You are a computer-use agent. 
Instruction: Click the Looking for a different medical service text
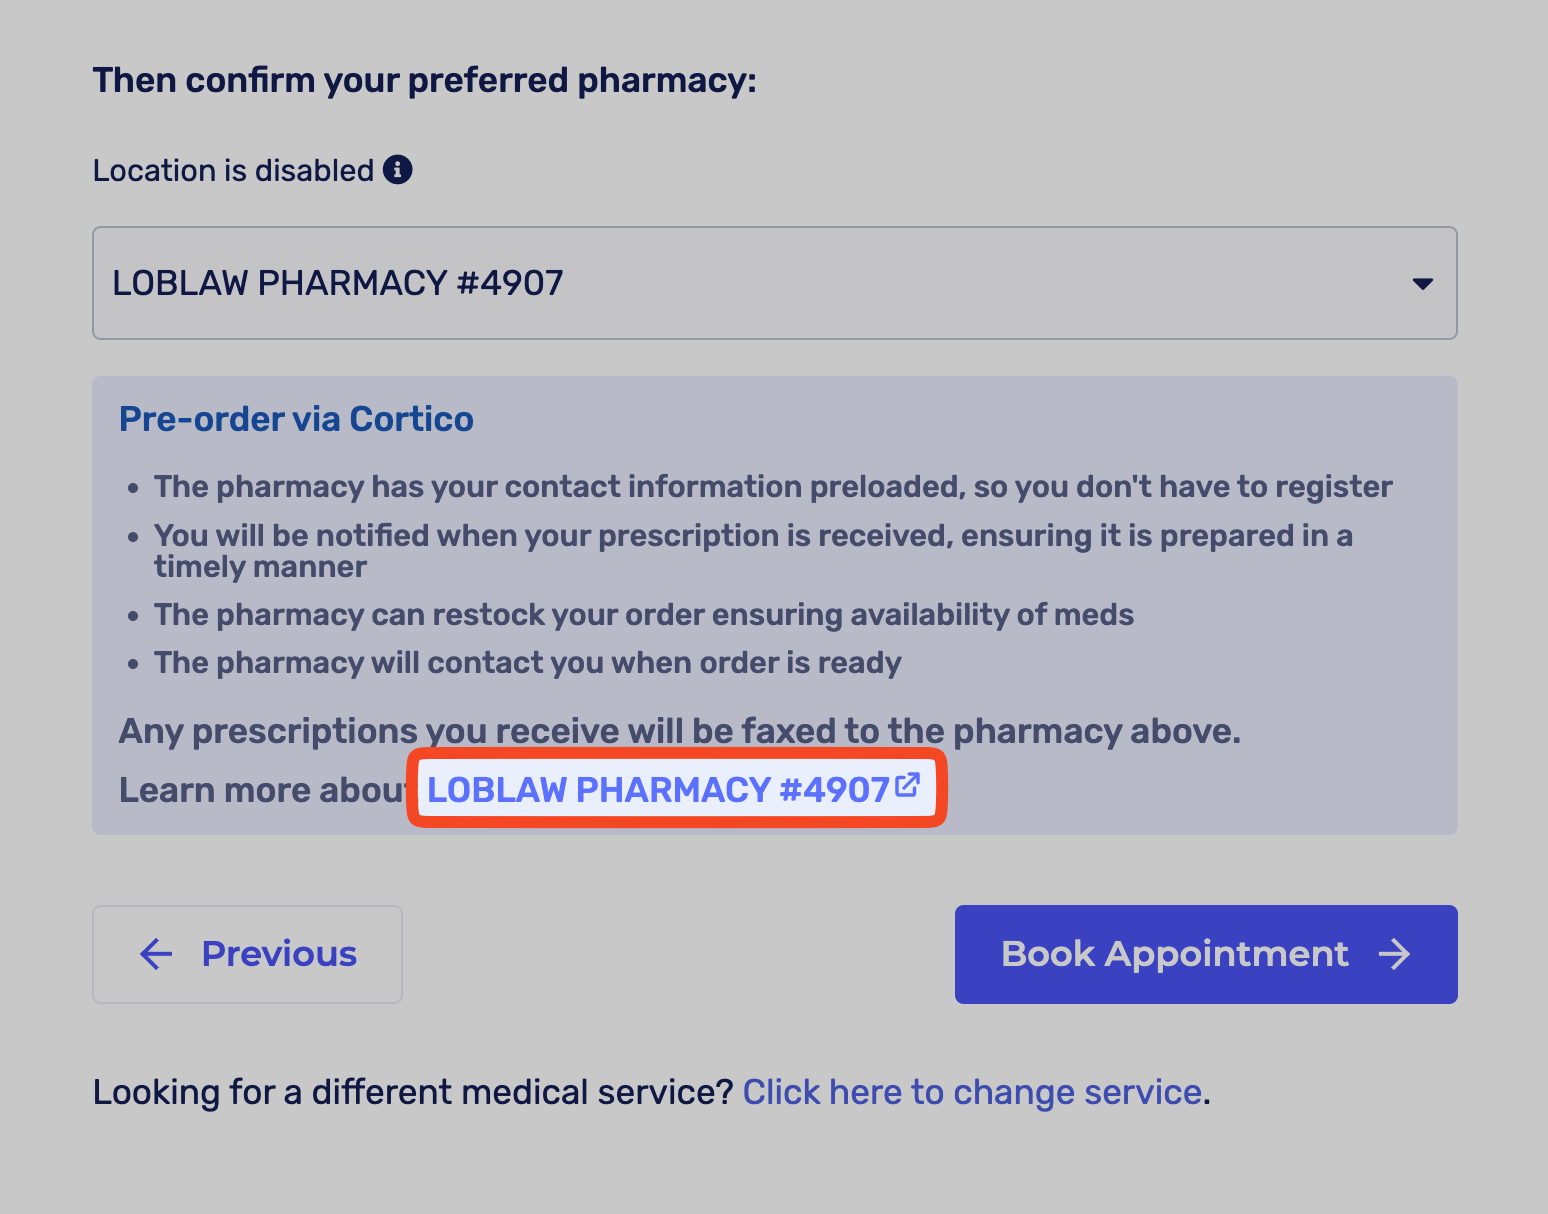(x=413, y=1092)
